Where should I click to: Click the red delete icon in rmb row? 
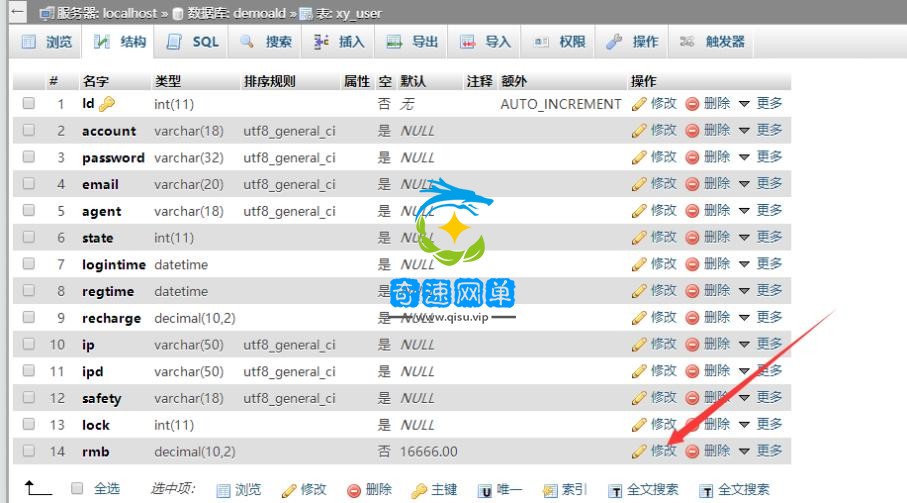(692, 452)
